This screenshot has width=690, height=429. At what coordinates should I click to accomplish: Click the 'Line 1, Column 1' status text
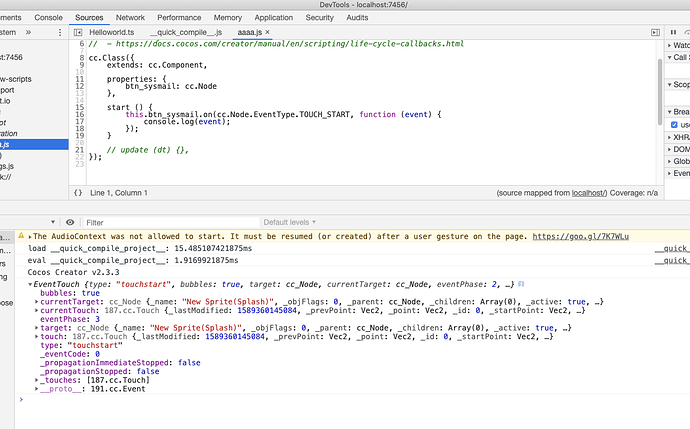[119, 193]
